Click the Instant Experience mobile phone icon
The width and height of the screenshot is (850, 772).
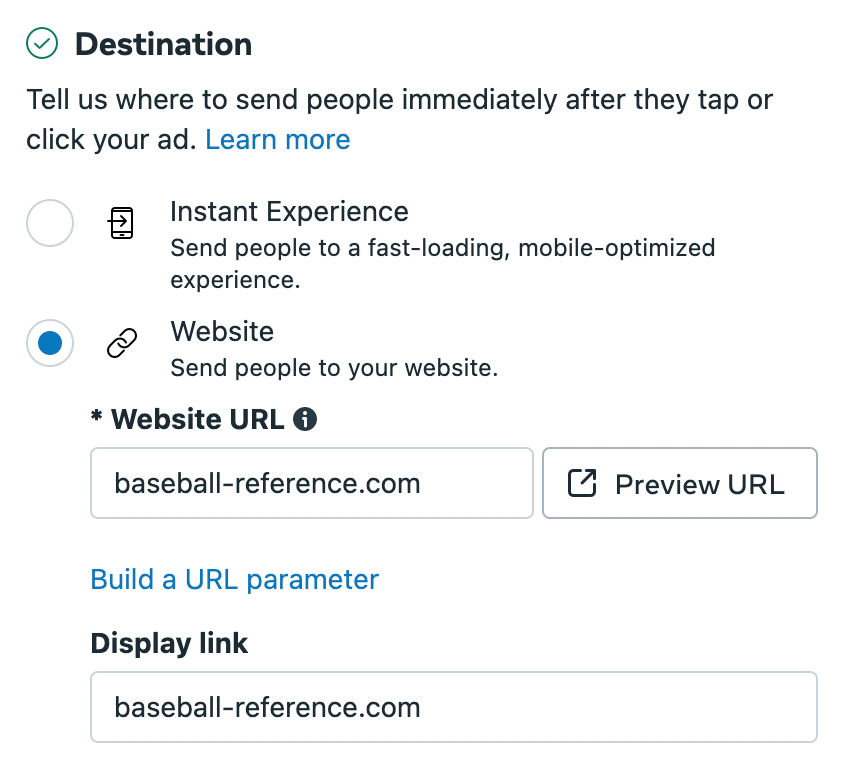tap(121, 223)
